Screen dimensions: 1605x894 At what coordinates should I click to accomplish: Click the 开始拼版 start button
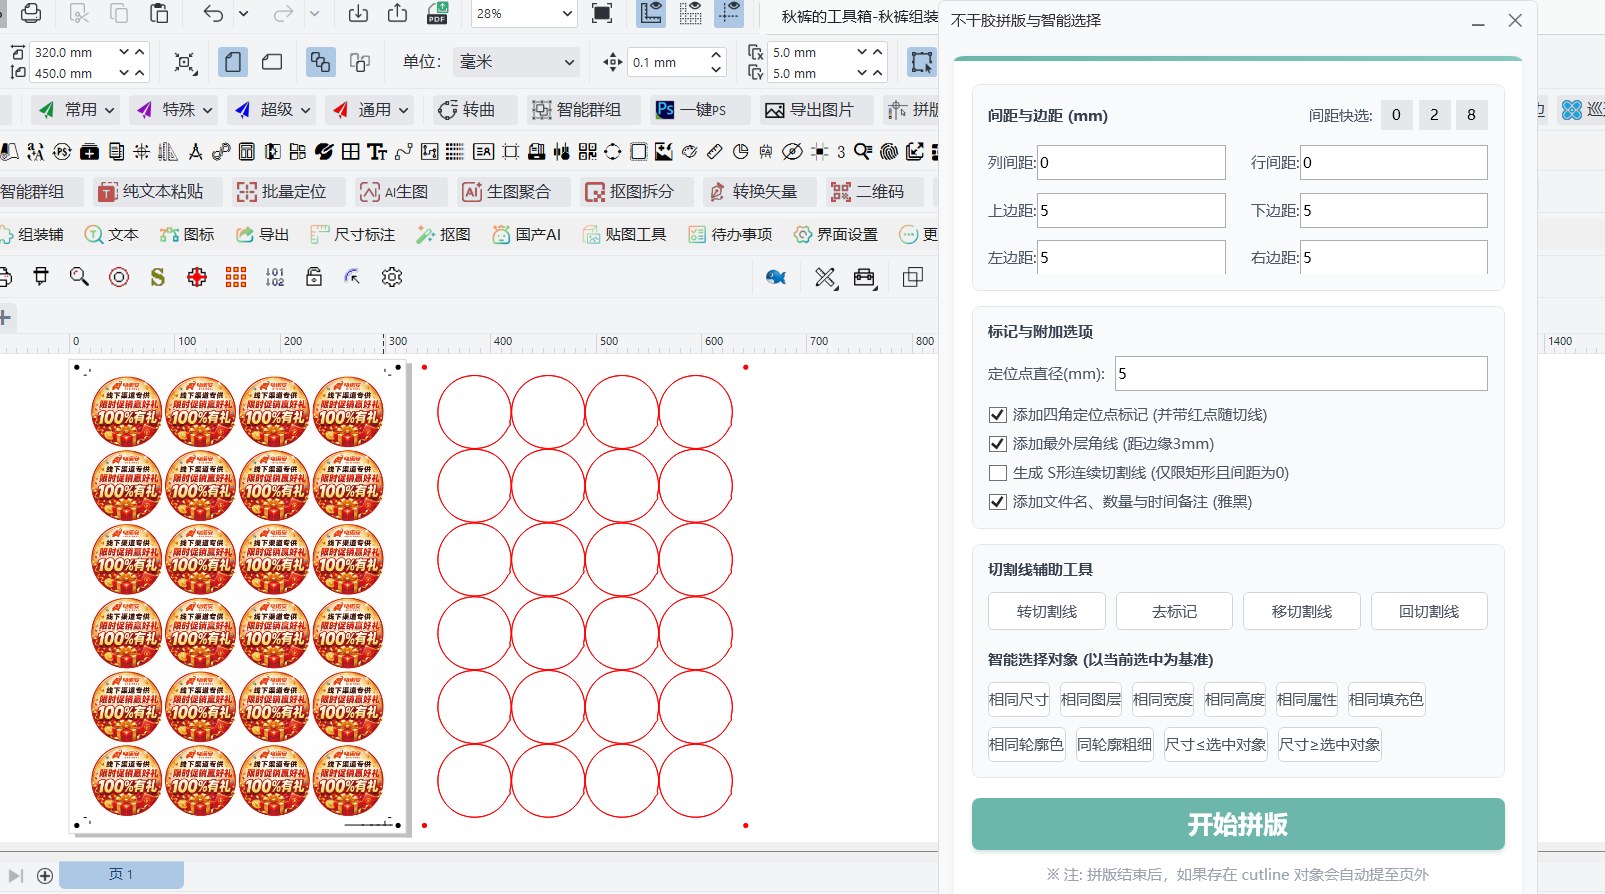click(1238, 824)
